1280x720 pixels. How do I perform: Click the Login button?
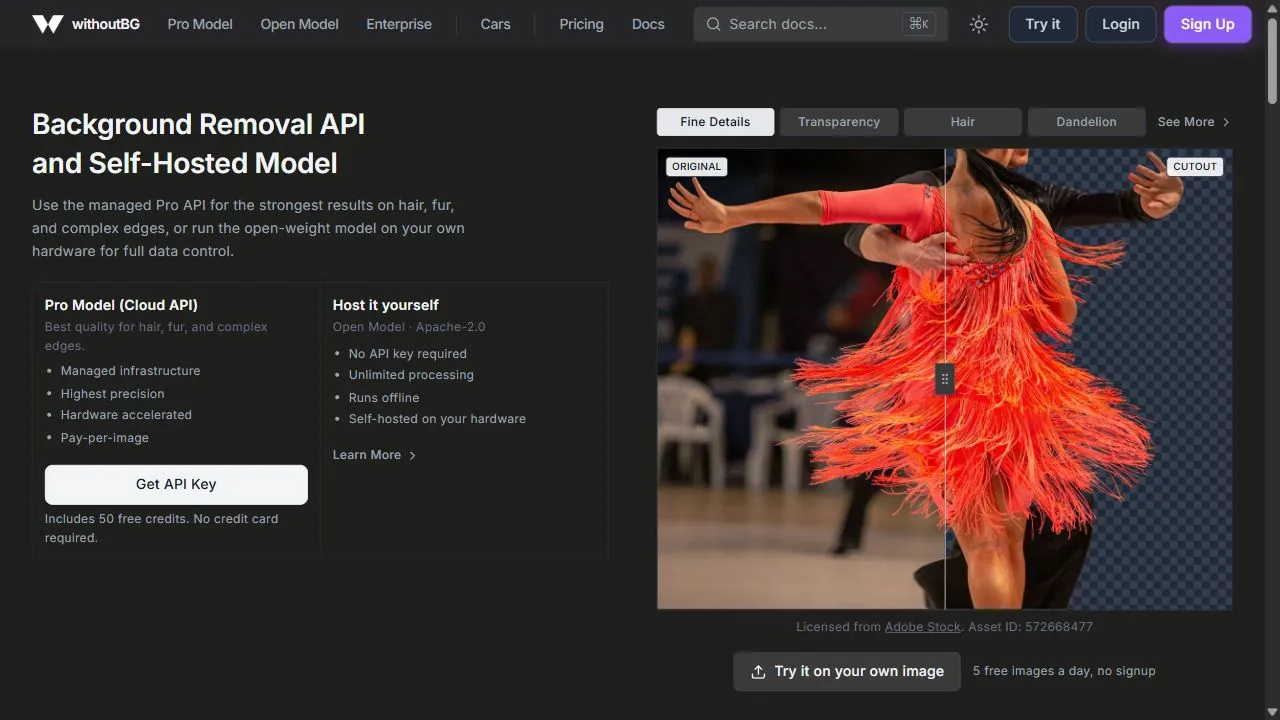click(x=1120, y=24)
